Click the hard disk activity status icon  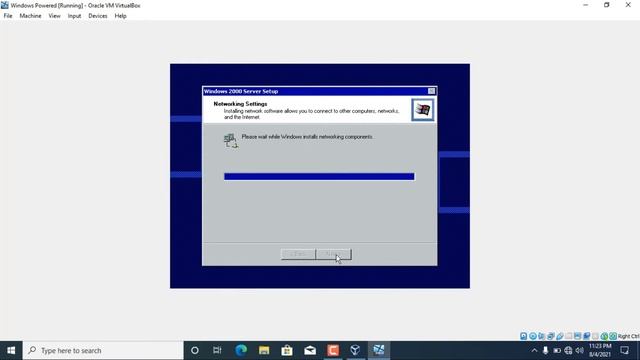(524, 336)
